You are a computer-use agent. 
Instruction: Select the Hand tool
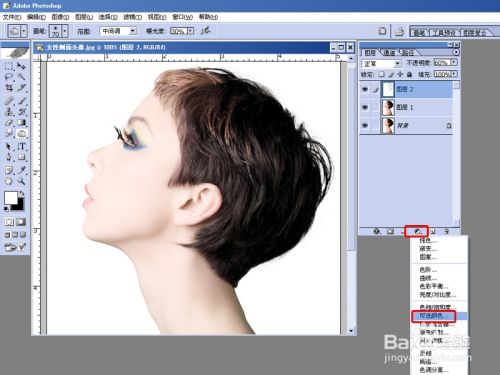pos(9,181)
